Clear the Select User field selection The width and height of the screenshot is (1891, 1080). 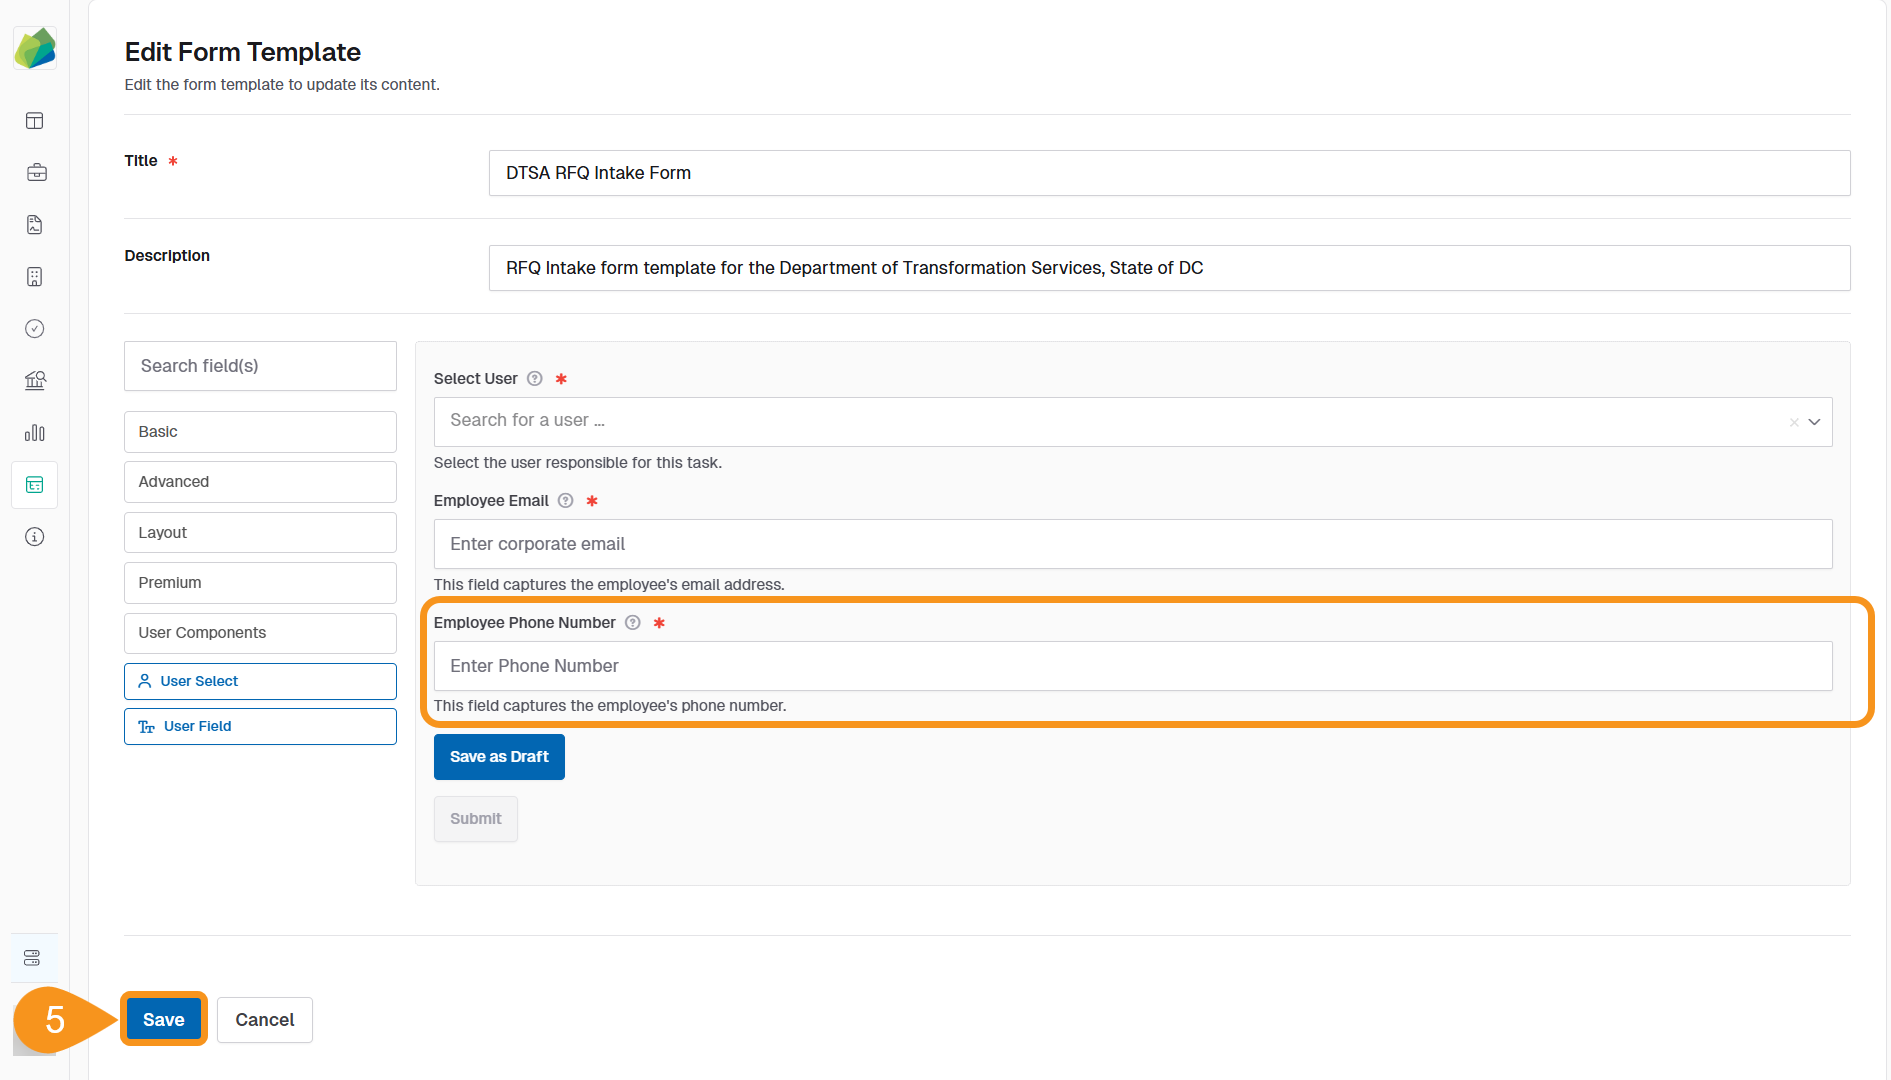(1794, 422)
